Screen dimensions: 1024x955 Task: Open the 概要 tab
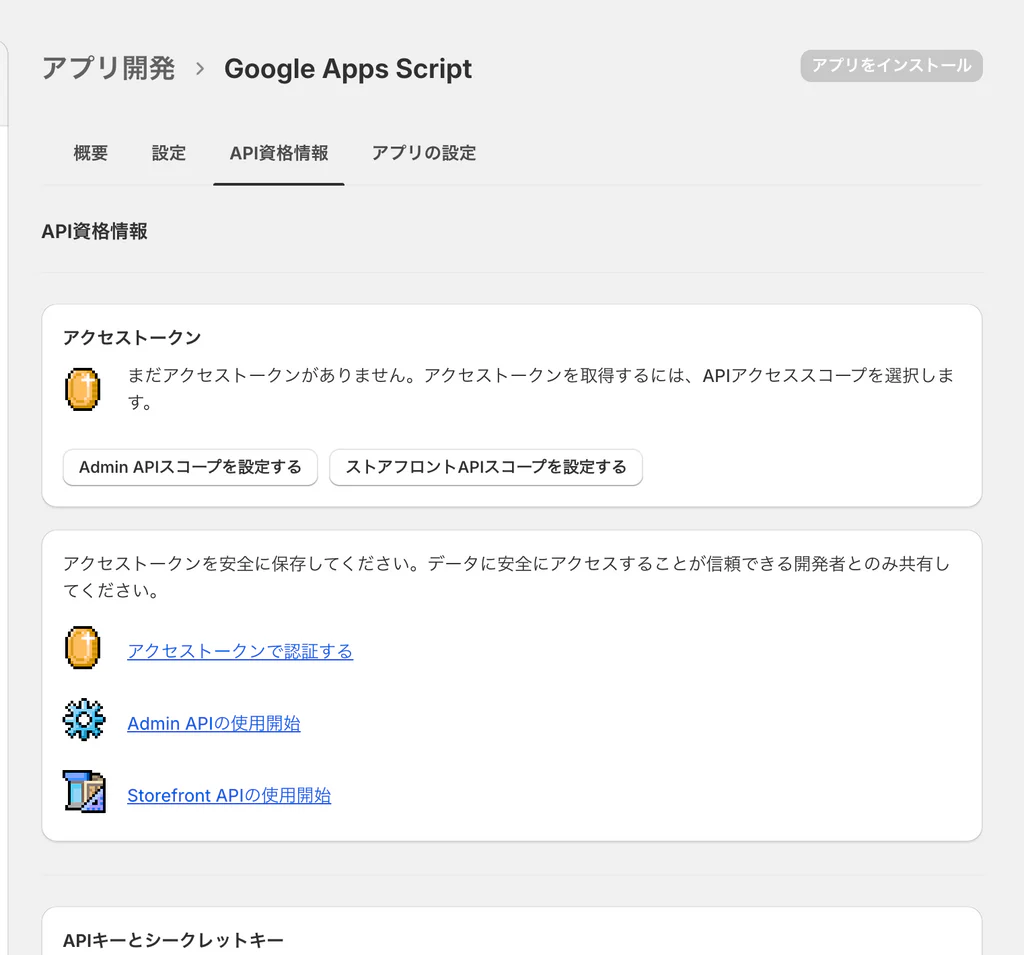(91, 153)
